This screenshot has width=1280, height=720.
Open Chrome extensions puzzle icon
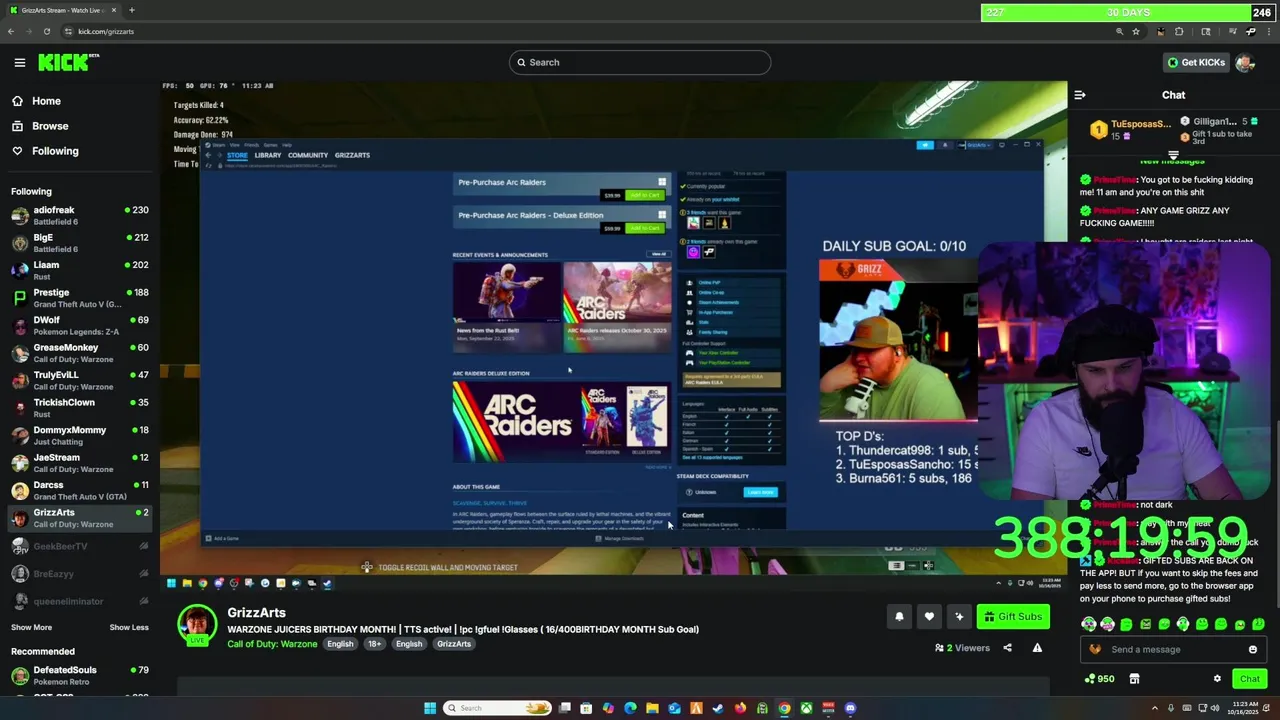tap(1179, 31)
